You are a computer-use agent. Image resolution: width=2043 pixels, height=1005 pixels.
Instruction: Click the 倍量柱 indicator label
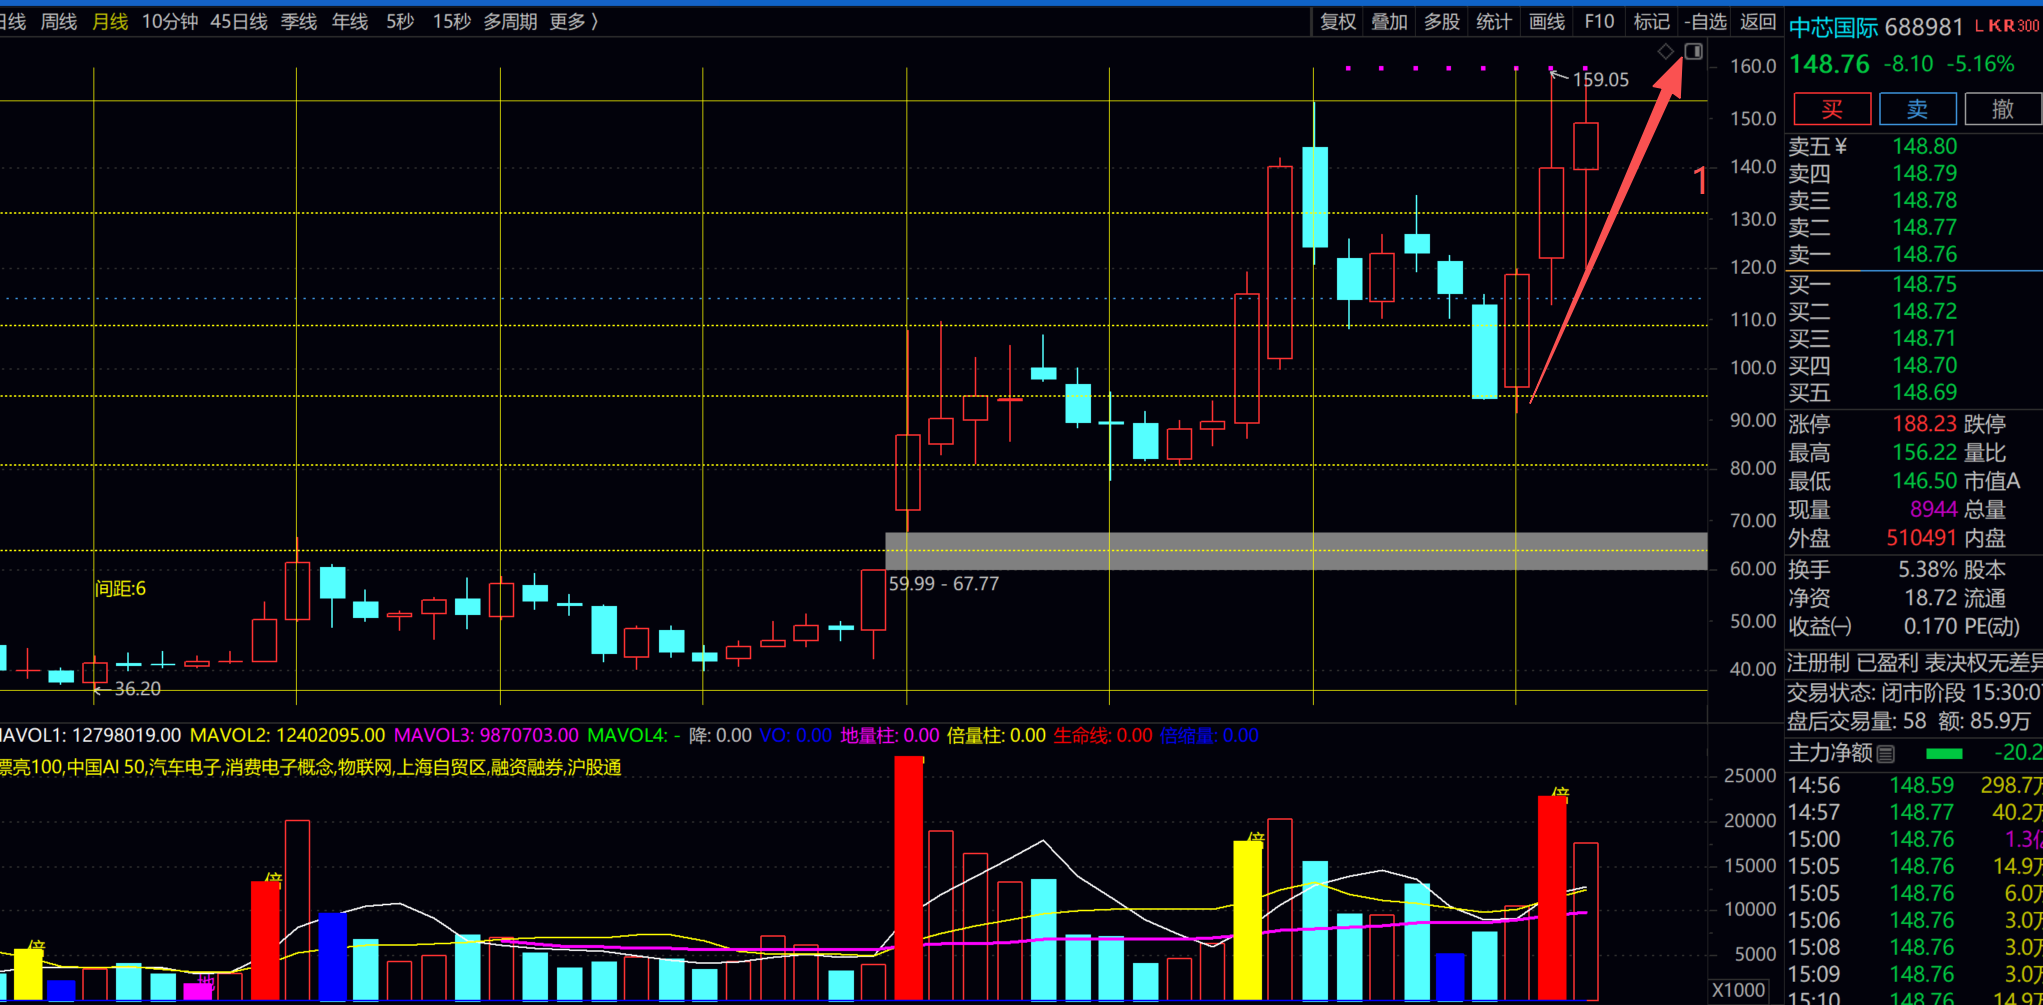point(995,735)
